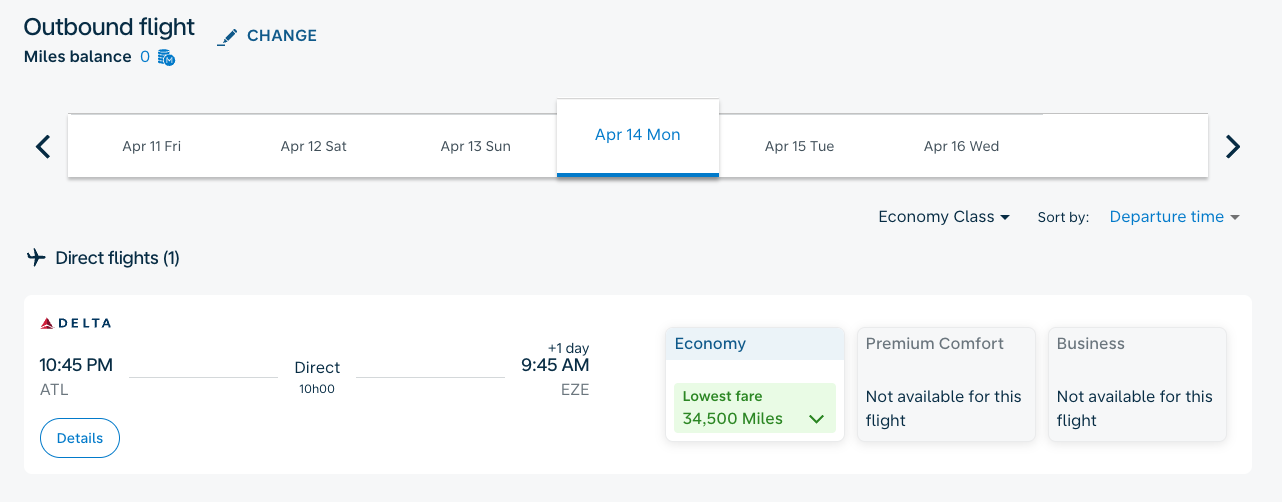Select the Apr 14 Mon date tab
This screenshot has width=1282, height=502.
click(x=638, y=136)
